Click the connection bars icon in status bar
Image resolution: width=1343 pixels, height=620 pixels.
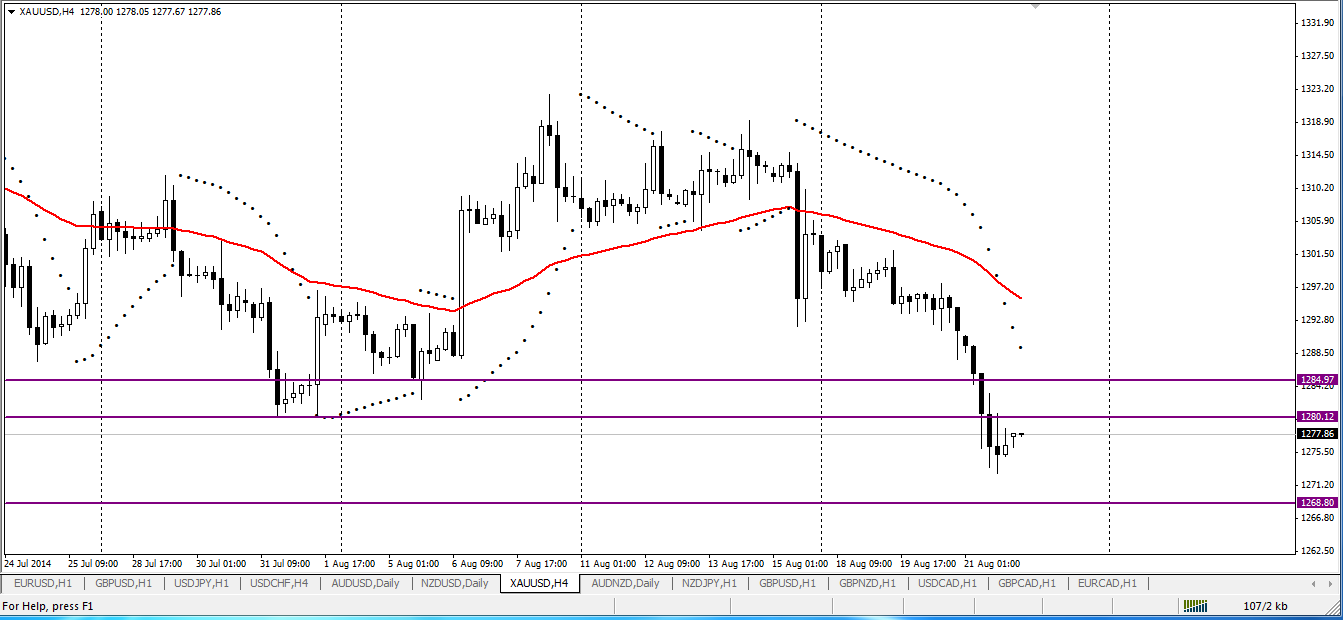click(1195, 606)
